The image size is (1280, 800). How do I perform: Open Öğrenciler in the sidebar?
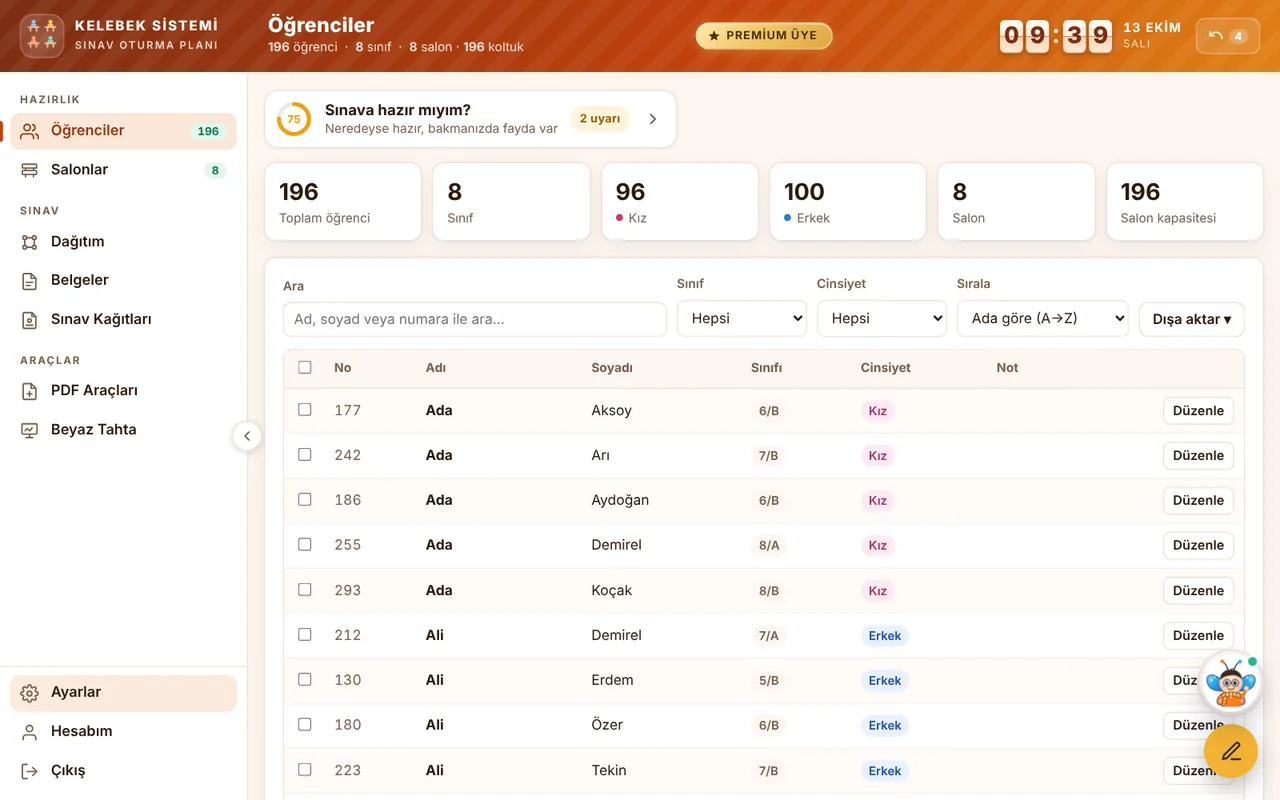124,131
